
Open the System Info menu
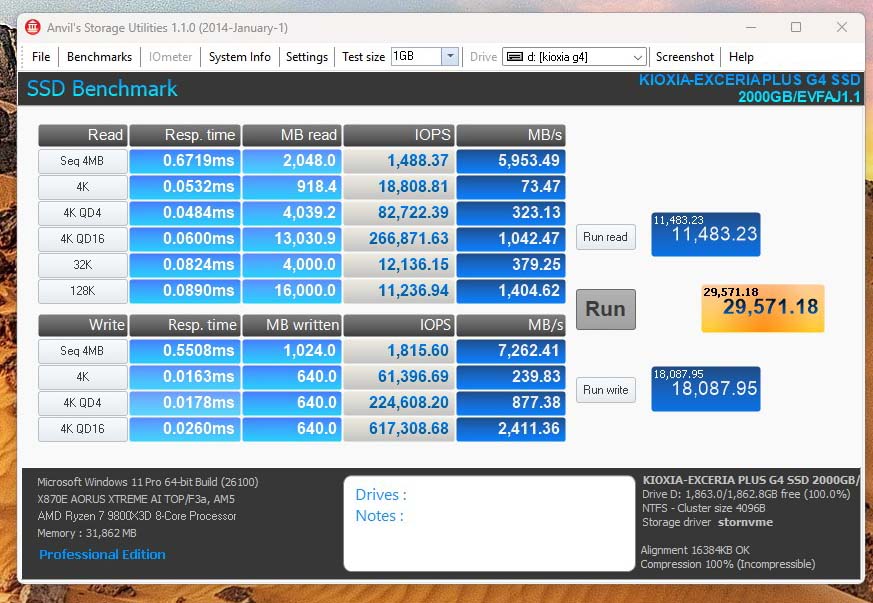(239, 57)
